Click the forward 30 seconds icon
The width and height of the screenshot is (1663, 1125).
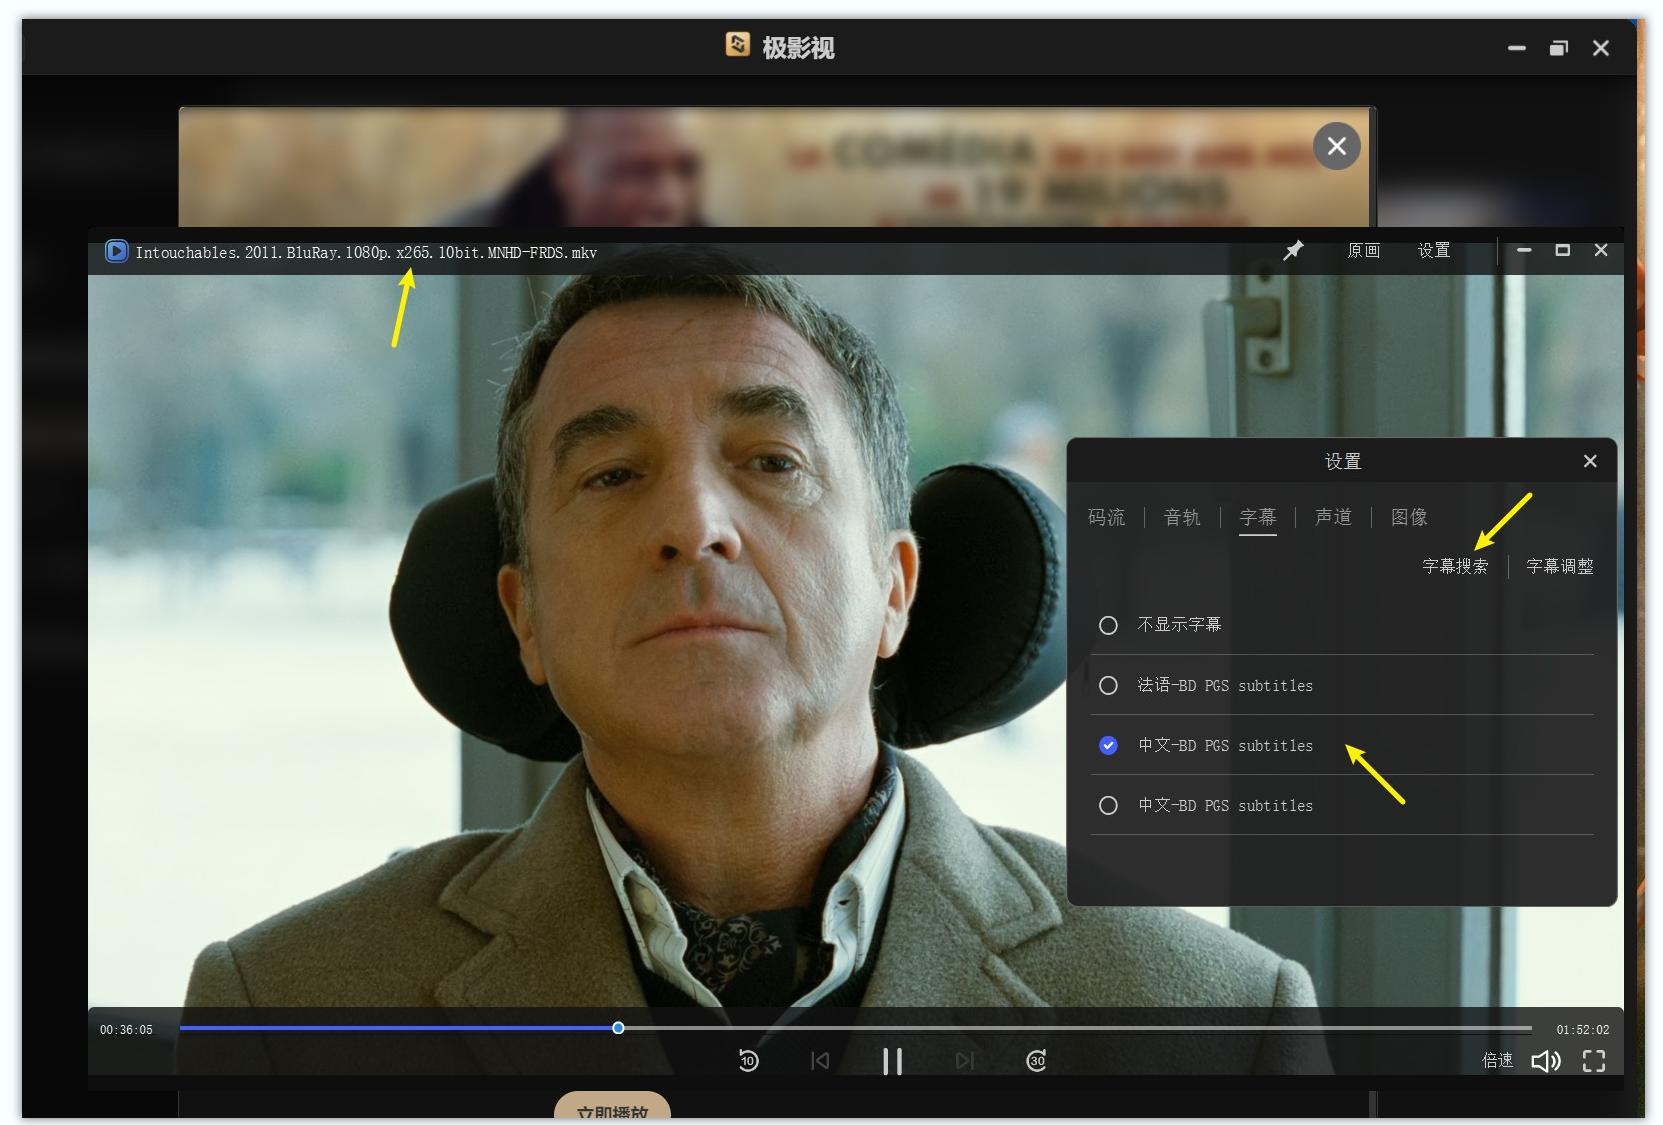[1036, 1062]
